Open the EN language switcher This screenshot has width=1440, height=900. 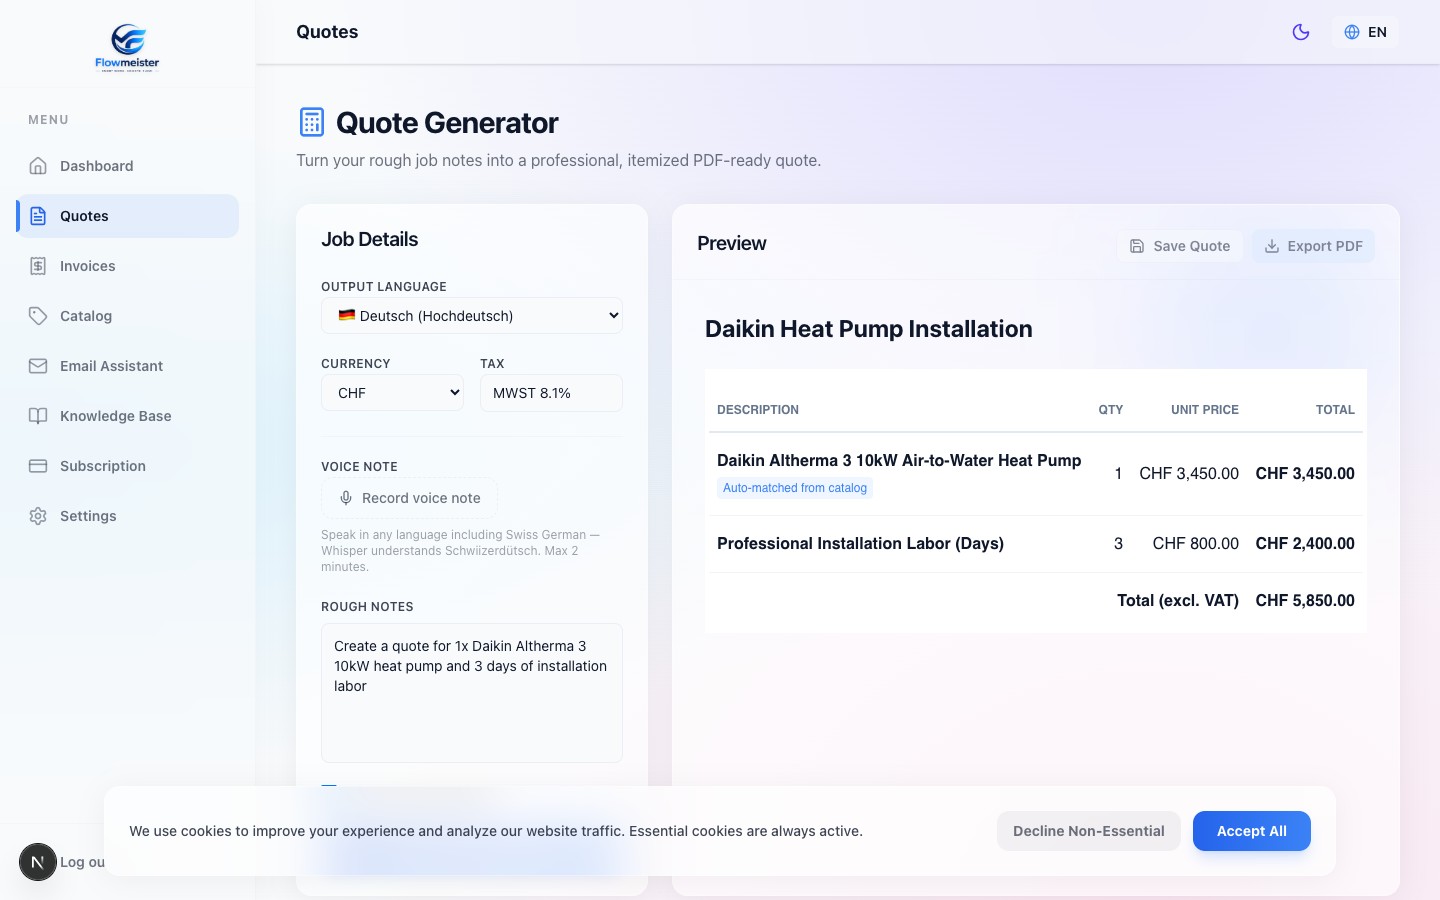point(1365,32)
